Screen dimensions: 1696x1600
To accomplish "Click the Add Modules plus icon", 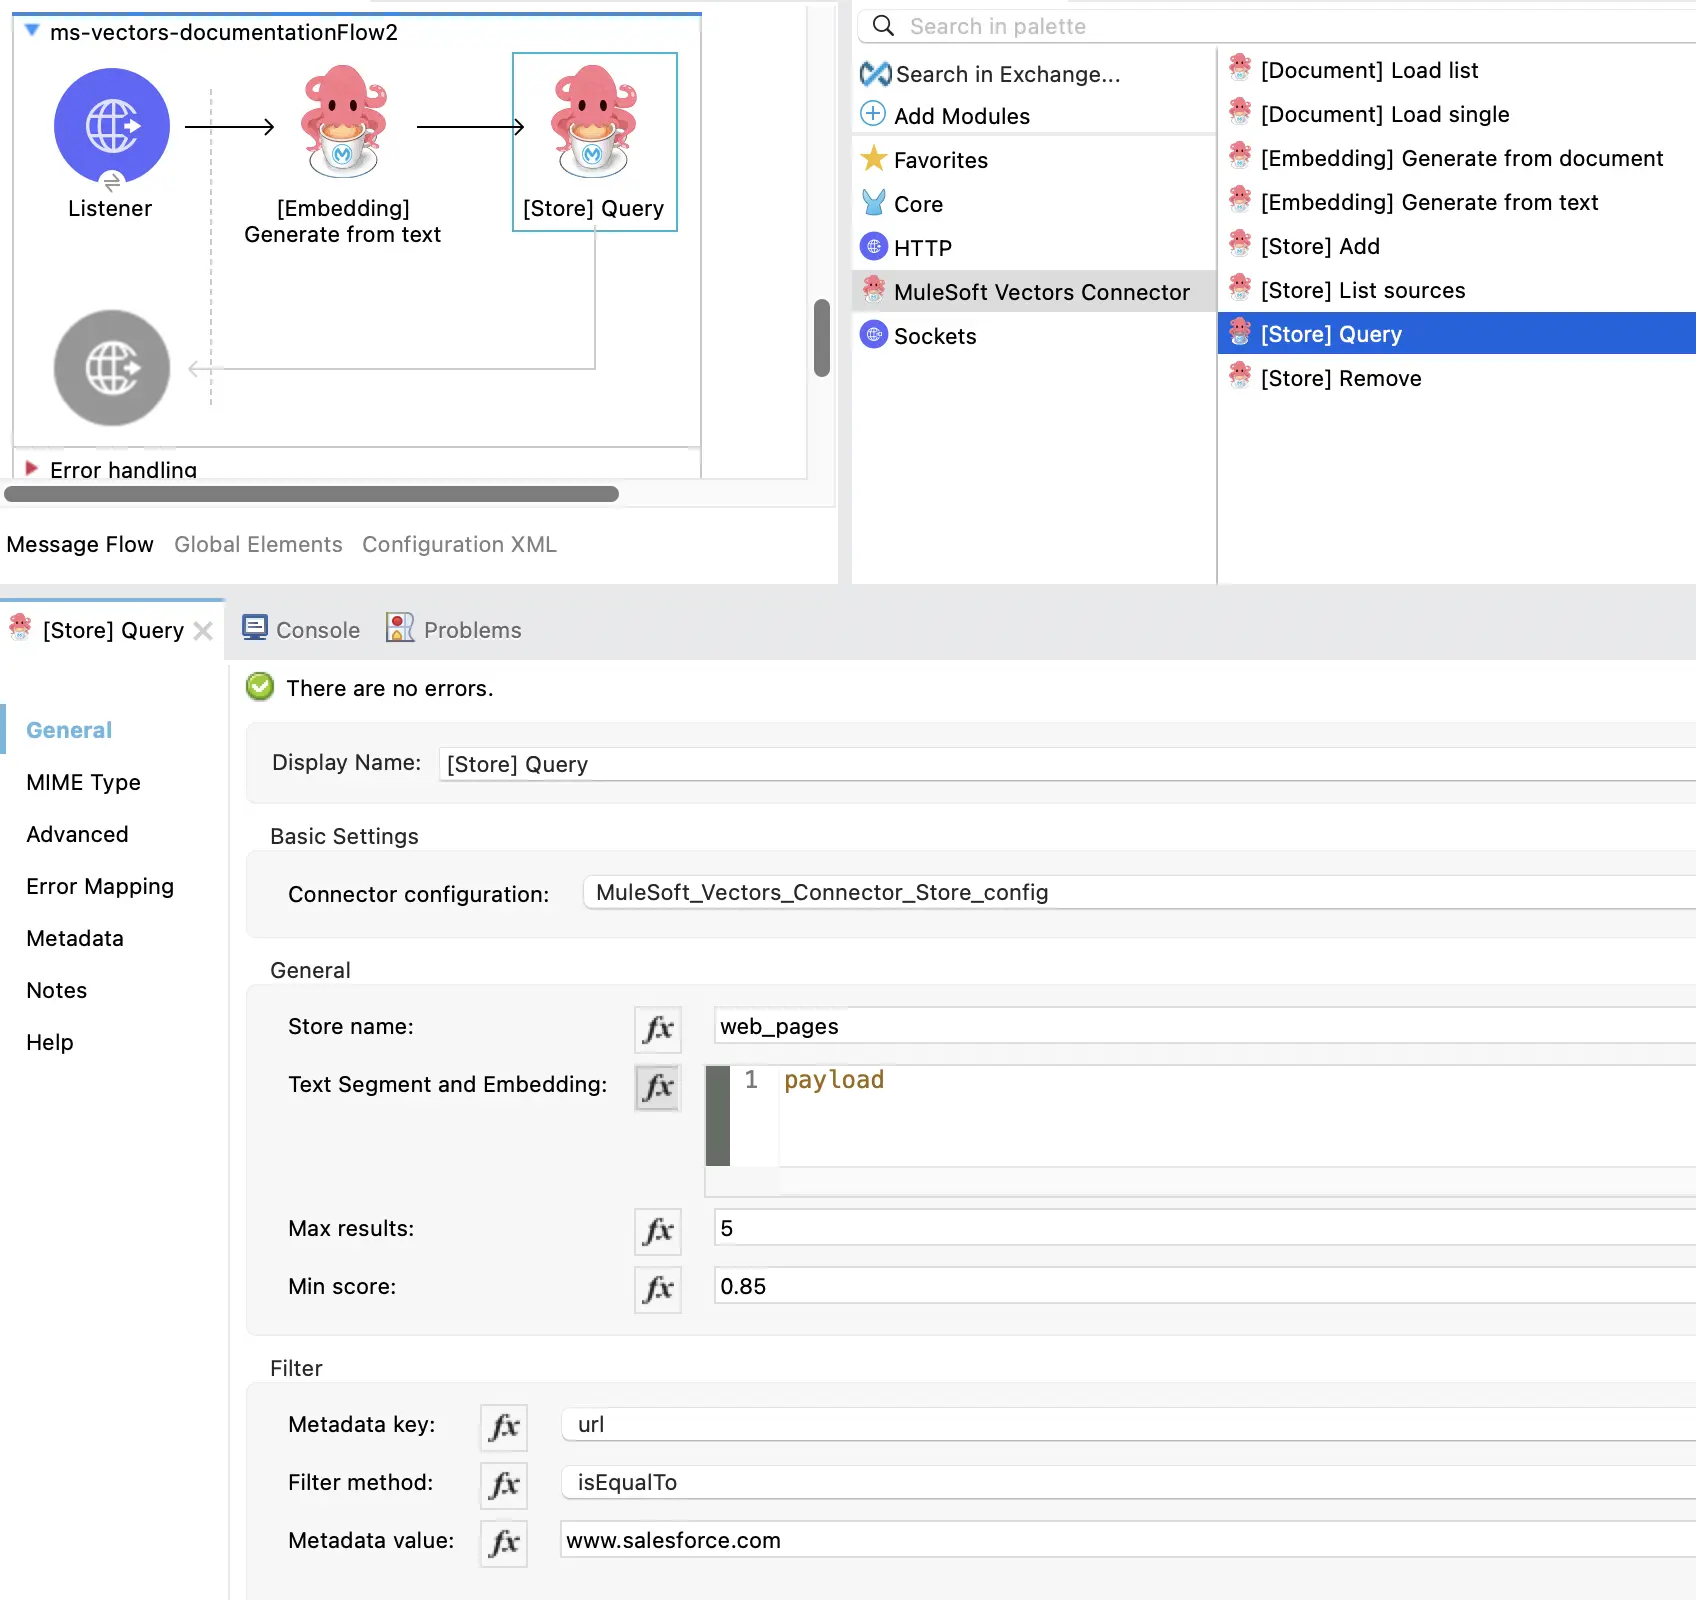I will tap(873, 115).
